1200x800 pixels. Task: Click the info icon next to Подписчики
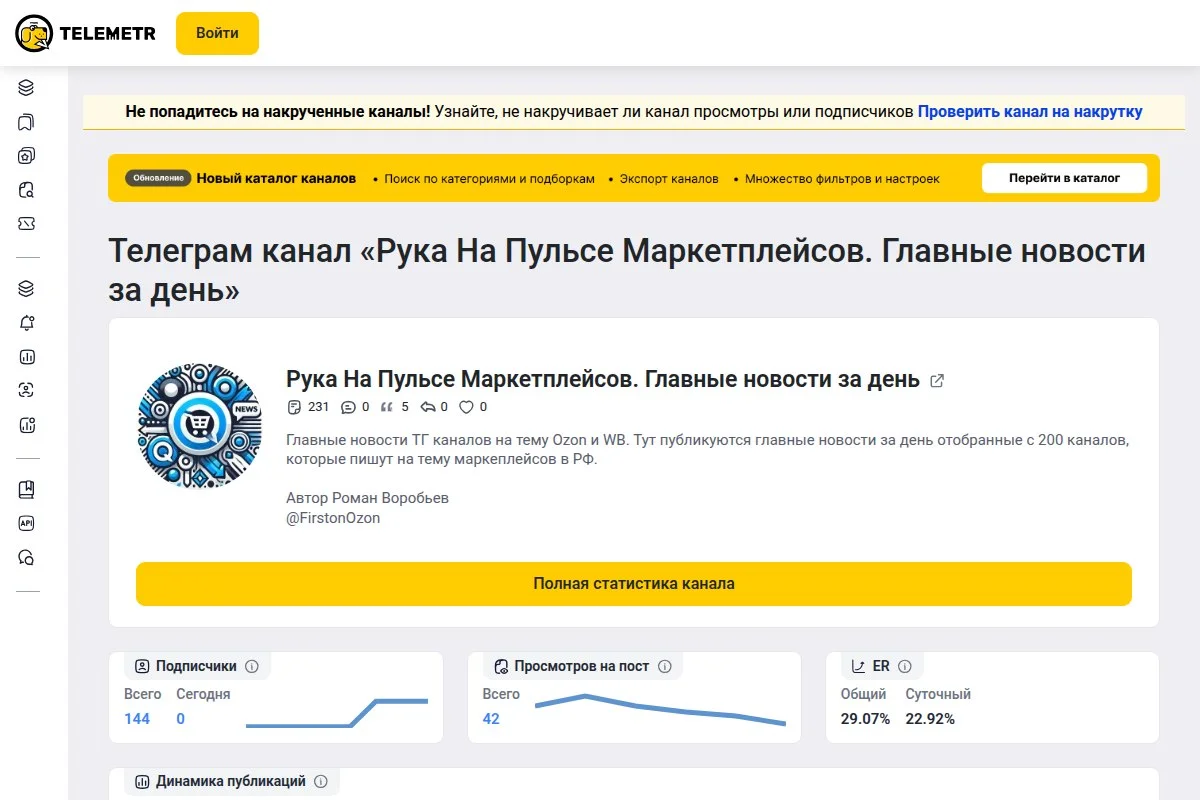(x=252, y=666)
